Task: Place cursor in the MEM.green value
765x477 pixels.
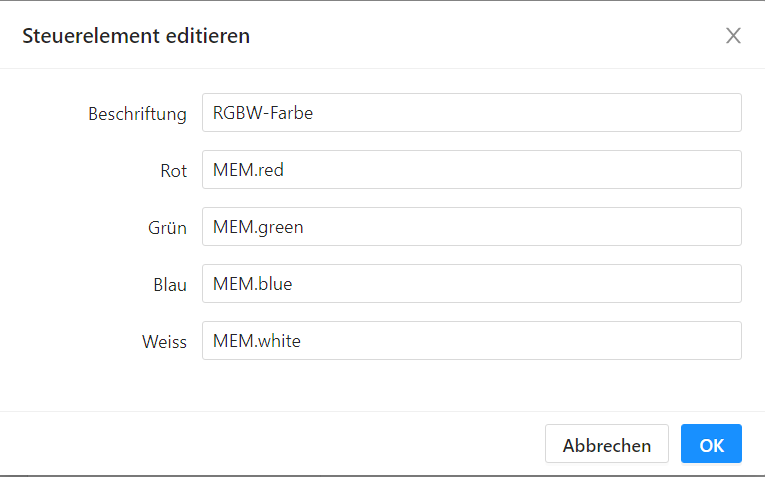Action: coord(258,227)
